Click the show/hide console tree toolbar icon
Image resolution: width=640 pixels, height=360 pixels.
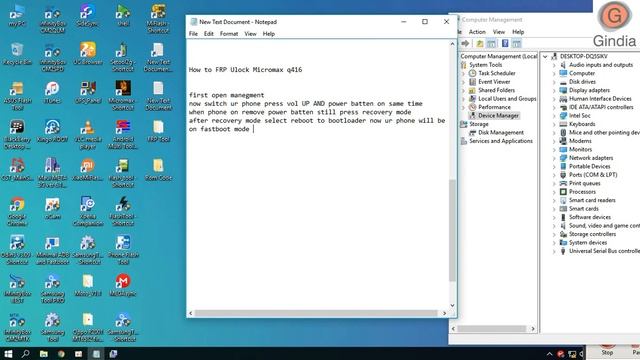pyautogui.click(x=491, y=43)
